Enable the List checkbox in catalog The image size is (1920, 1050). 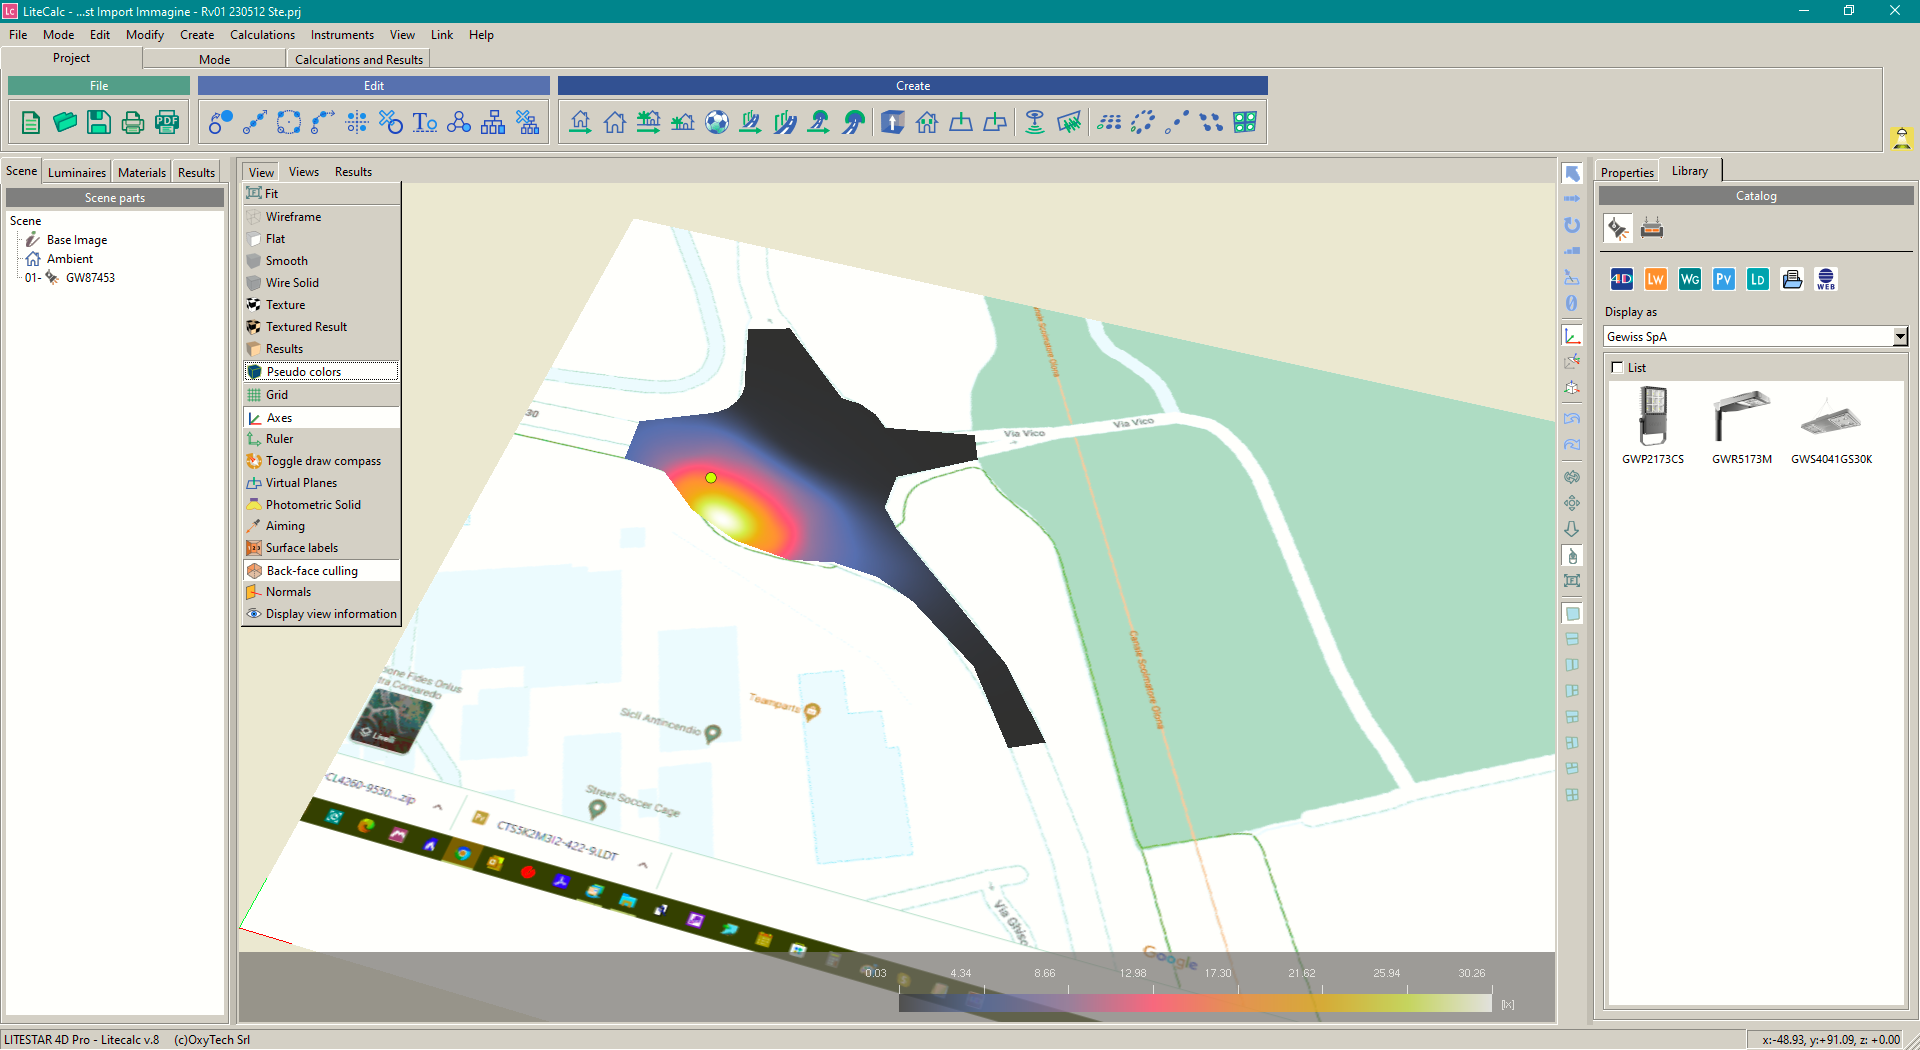(1617, 367)
